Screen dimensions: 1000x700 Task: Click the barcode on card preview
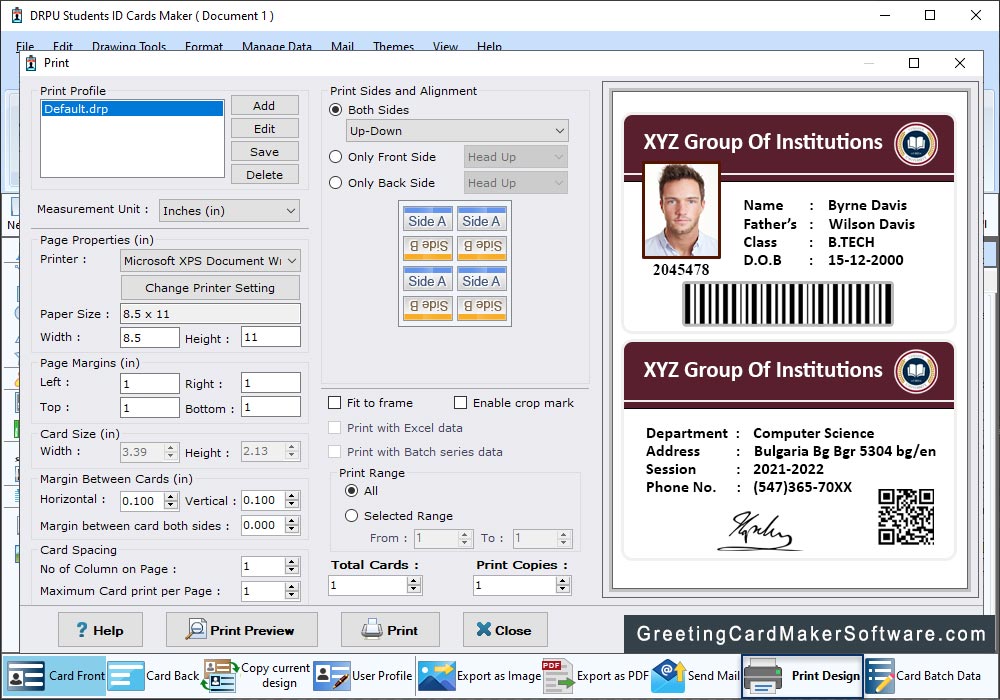tap(788, 304)
